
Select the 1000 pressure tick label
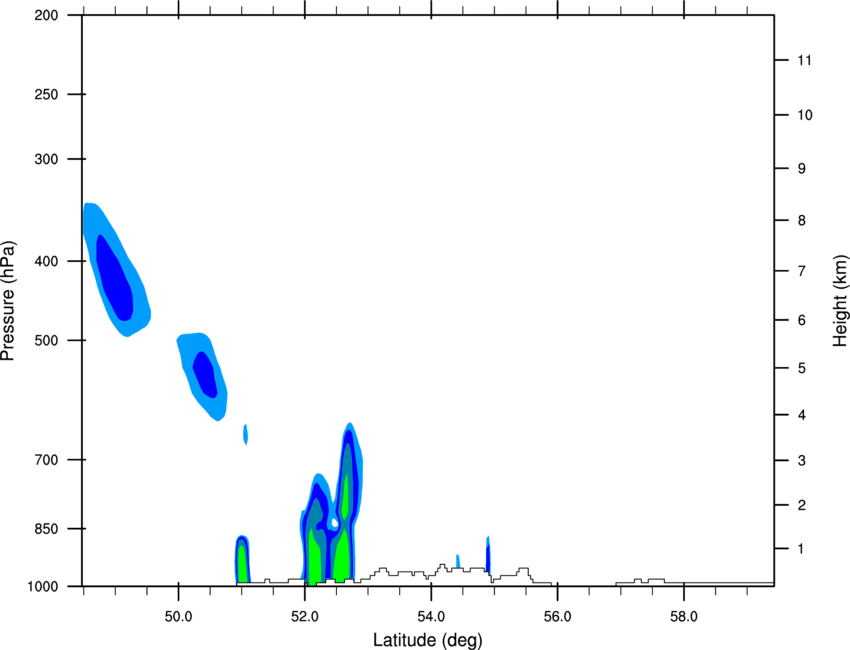click(x=42, y=587)
